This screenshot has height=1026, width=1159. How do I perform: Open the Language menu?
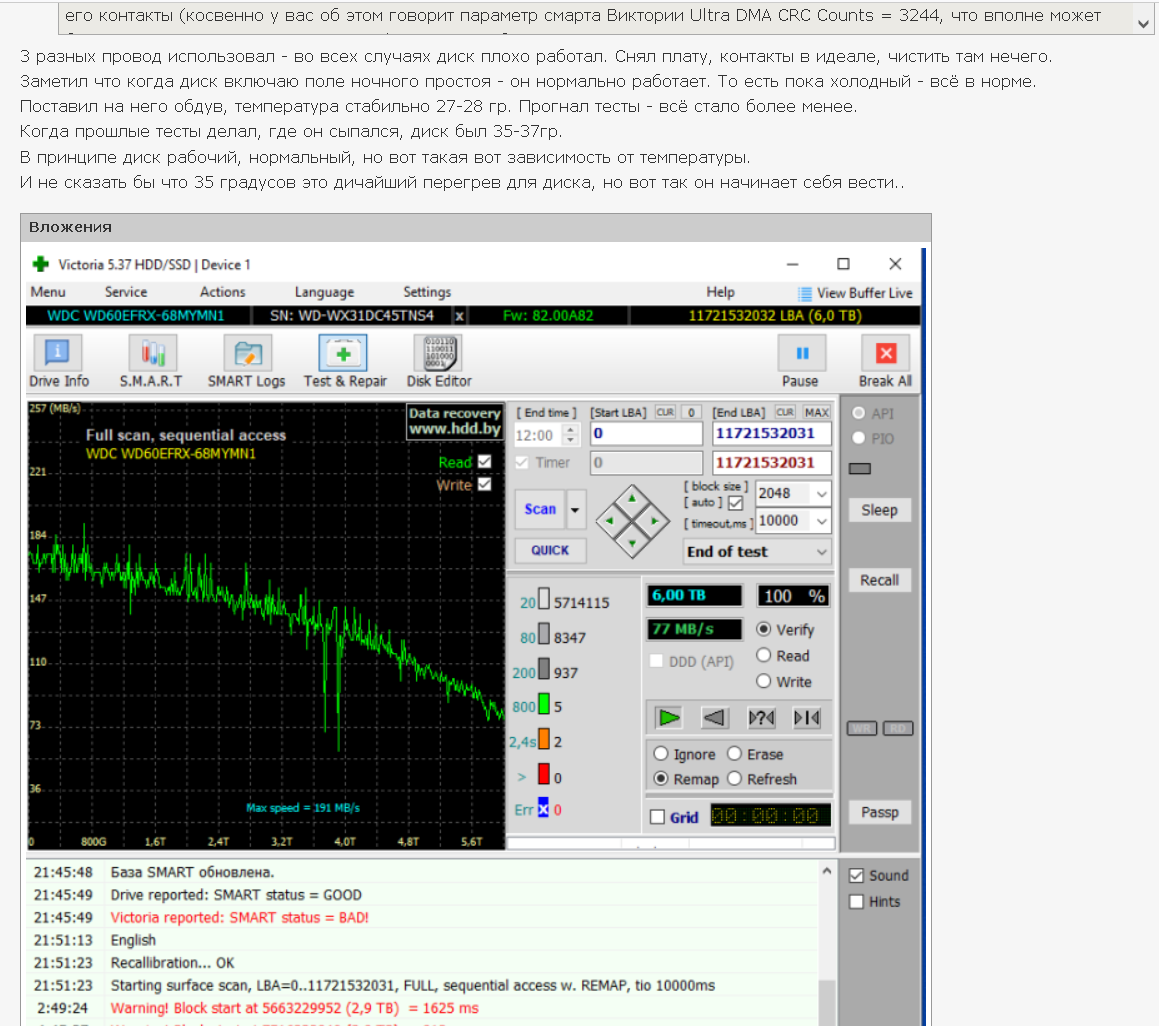coord(324,292)
